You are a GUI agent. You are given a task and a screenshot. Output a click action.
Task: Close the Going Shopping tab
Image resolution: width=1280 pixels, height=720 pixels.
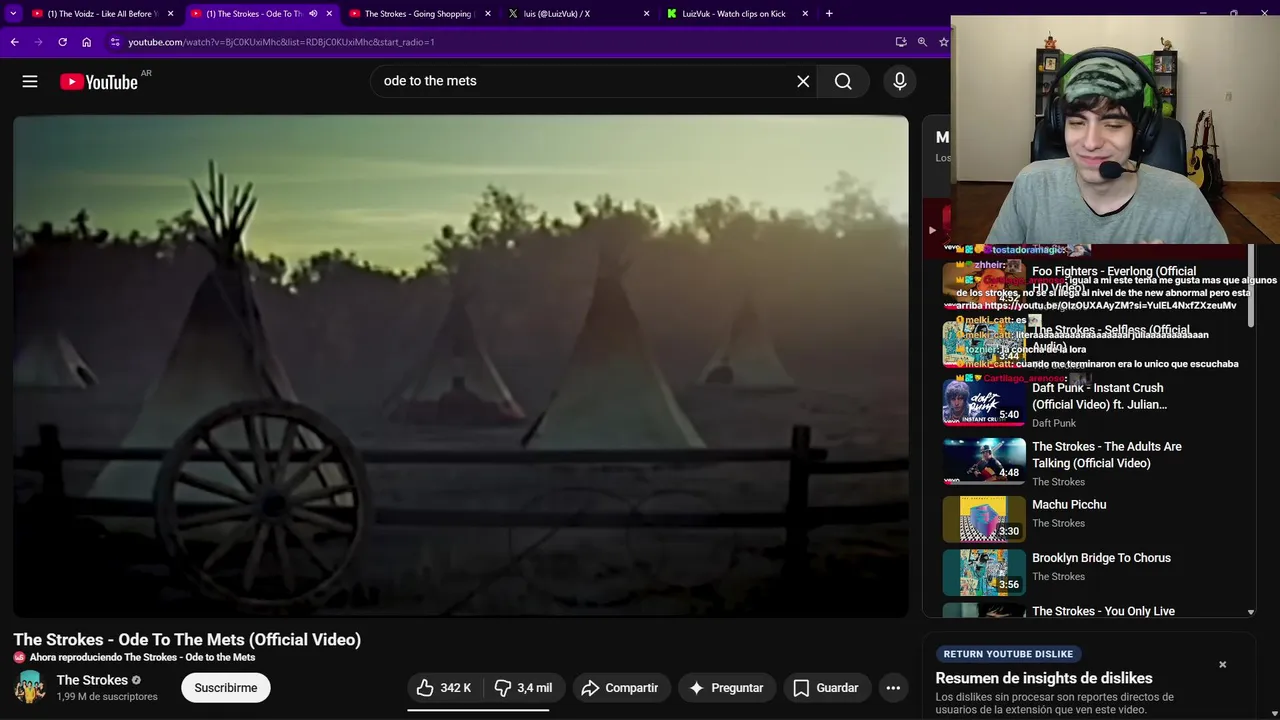(488, 14)
